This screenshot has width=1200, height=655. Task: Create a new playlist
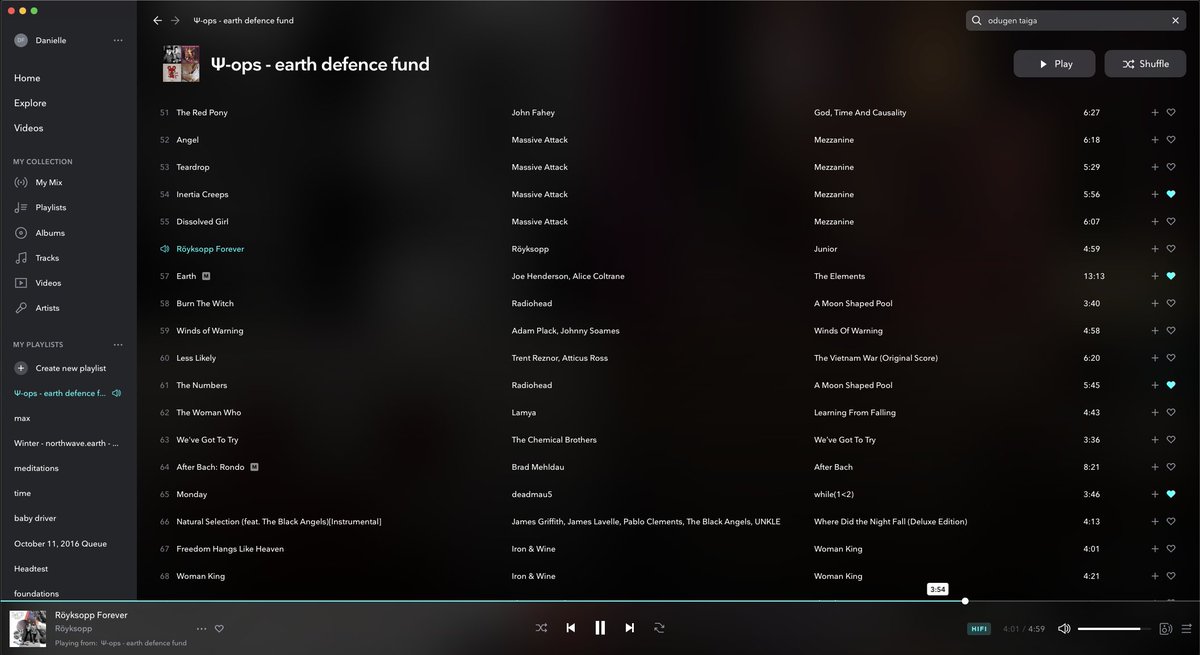point(60,368)
